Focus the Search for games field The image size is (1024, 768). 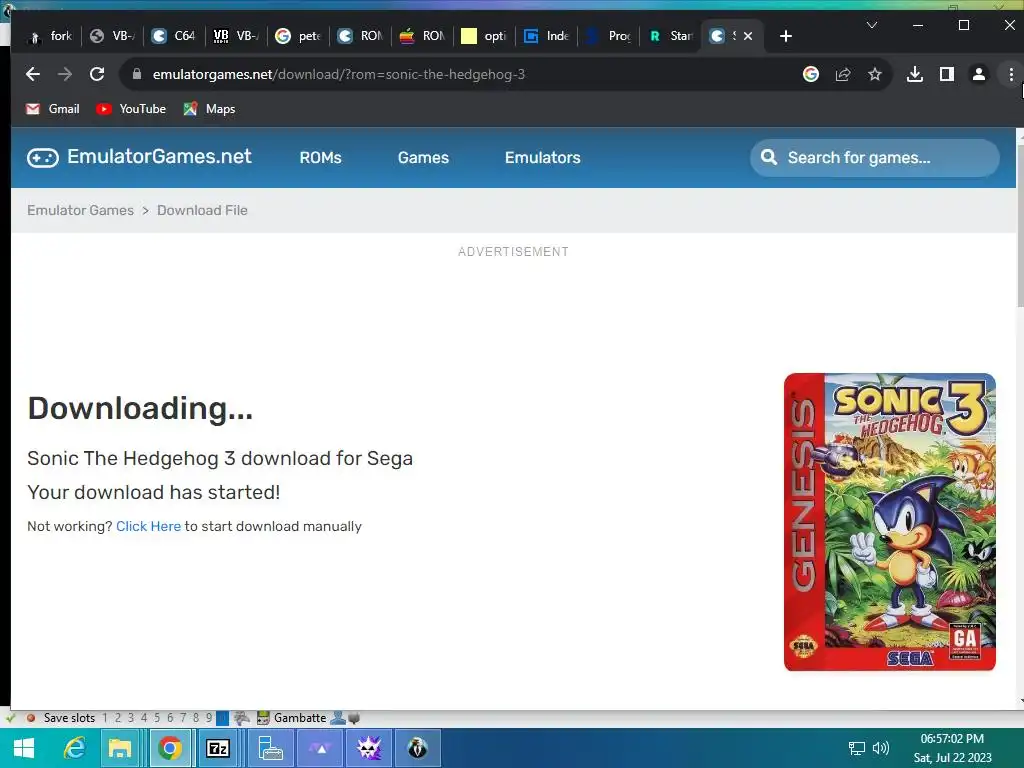[x=874, y=157]
